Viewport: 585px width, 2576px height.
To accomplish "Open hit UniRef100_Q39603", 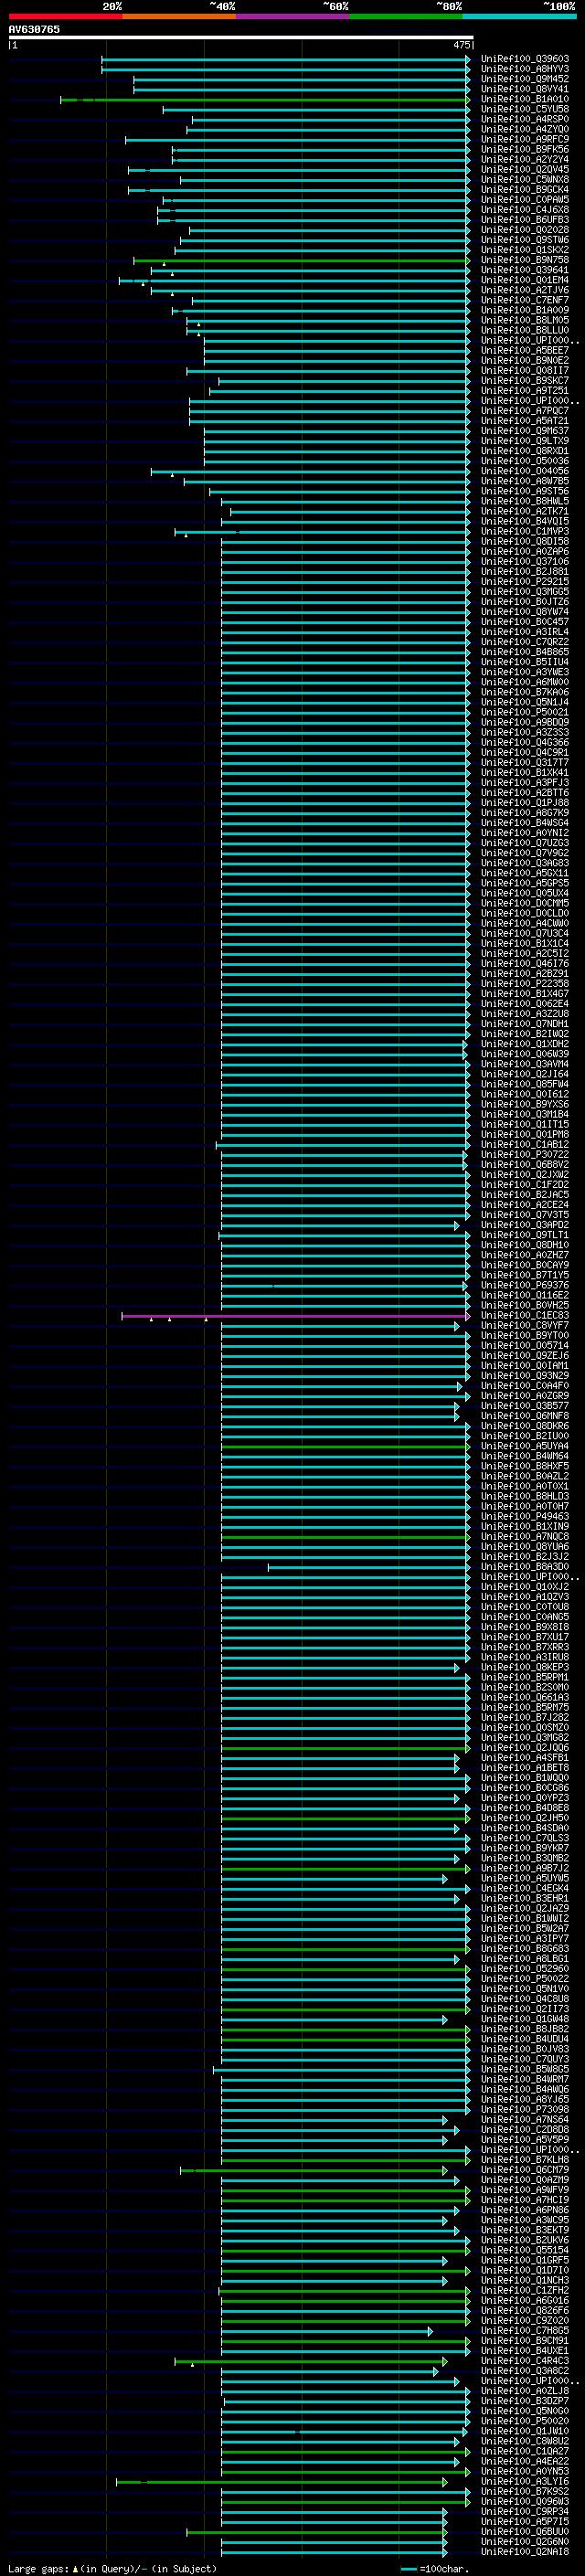I will (524, 59).
